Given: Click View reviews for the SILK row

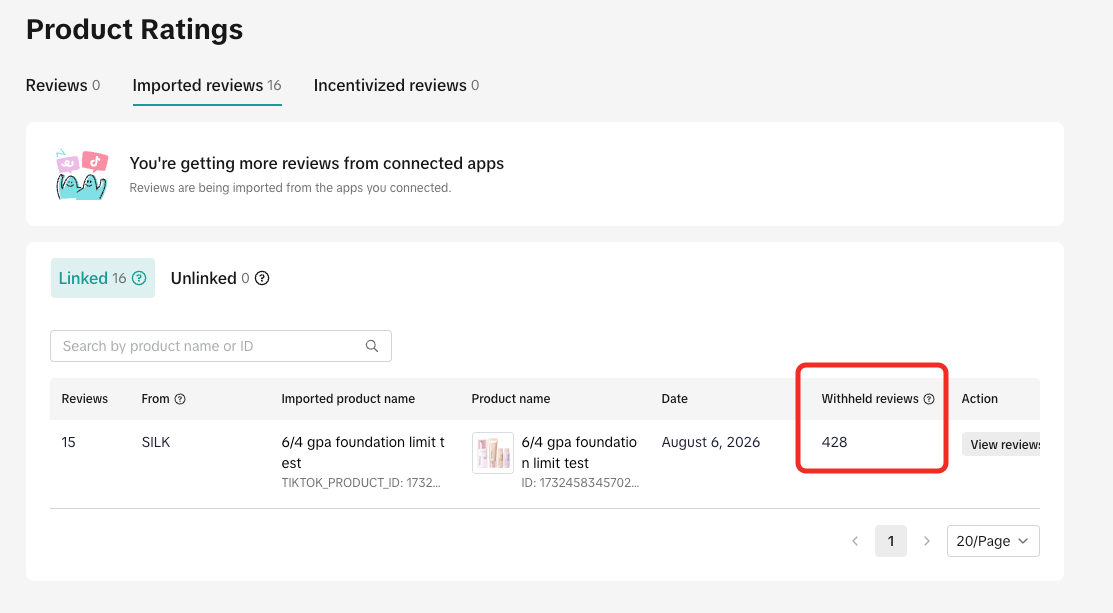Looking at the screenshot, I should (x=1001, y=444).
